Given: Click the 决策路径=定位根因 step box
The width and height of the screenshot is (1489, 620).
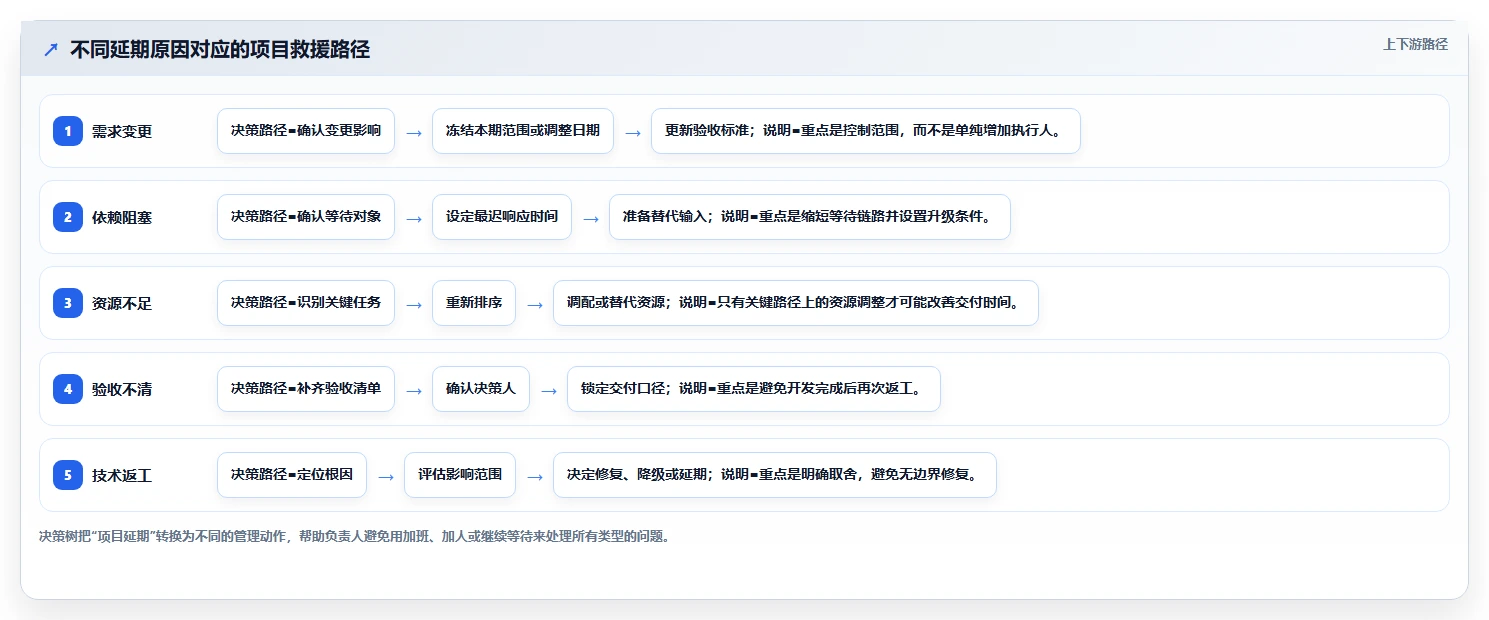Looking at the screenshot, I should click(x=292, y=475).
